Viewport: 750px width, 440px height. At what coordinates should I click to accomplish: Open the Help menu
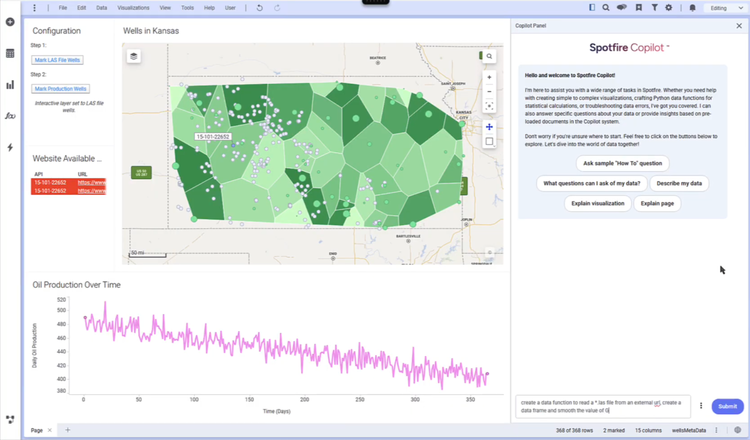pyautogui.click(x=210, y=8)
